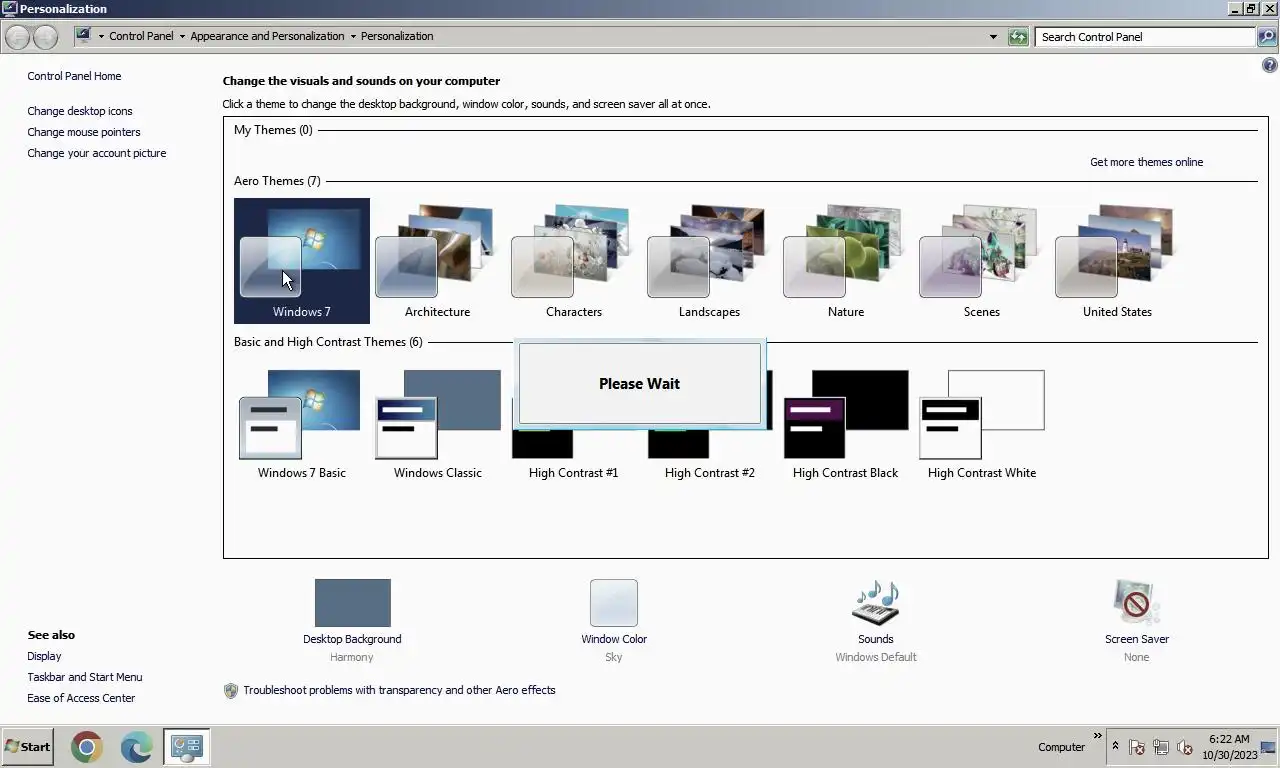The image size is (1280, 768).
Task: Expand the address bar history dropdown
Action: pos(993,37)
